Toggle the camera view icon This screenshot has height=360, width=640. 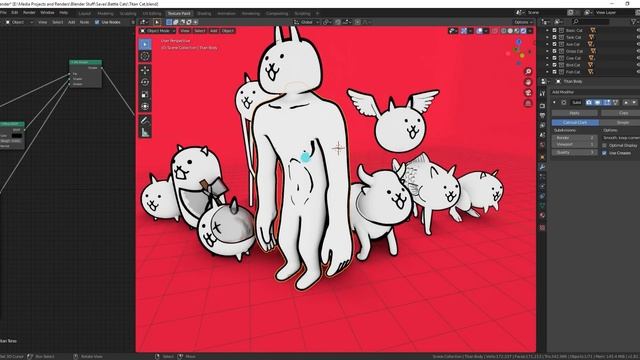pos(528,93)
